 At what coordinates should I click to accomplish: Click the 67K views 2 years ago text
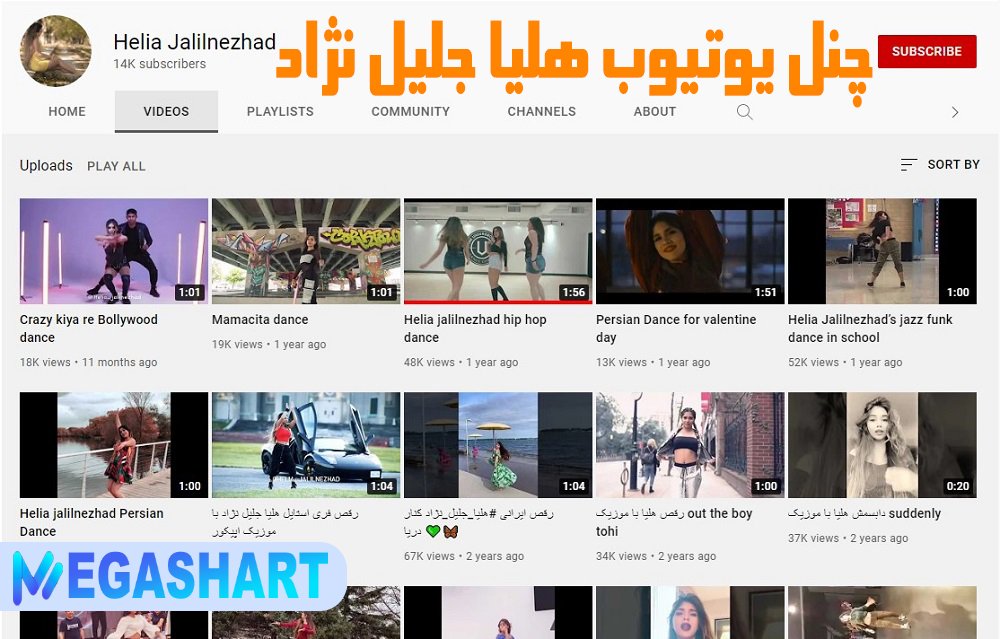(x=464, y=556)
